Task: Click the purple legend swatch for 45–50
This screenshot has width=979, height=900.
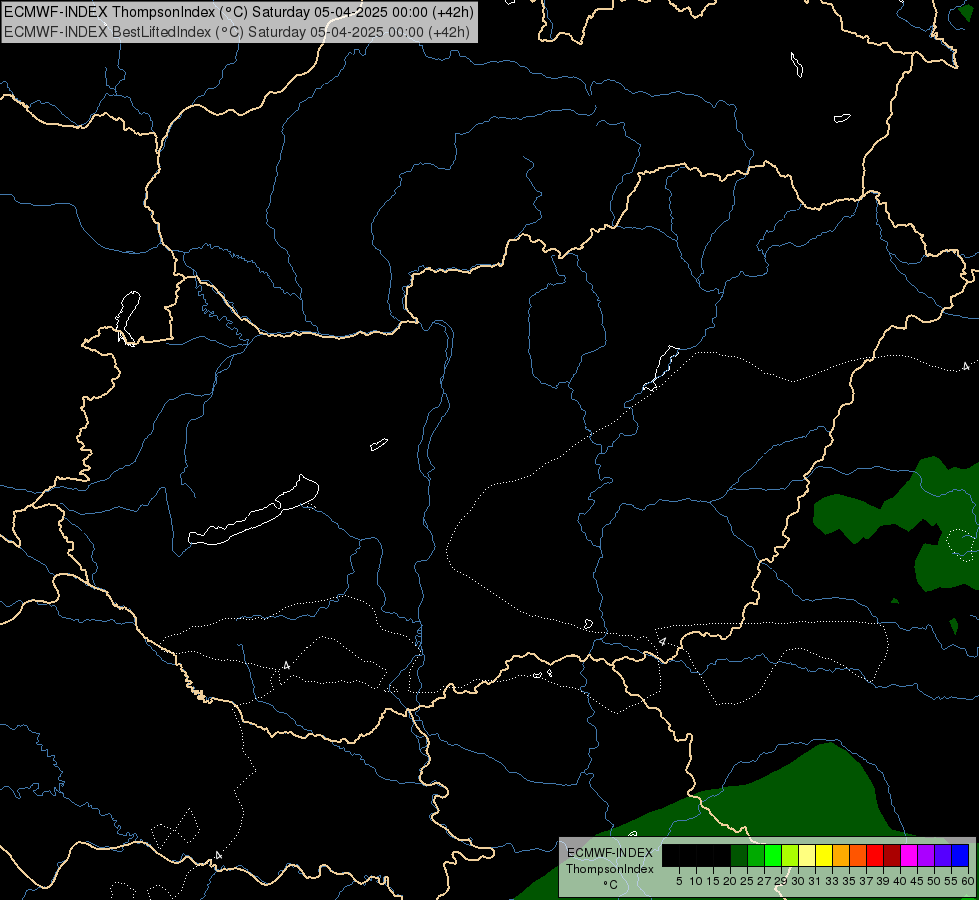Action: pyautogui.click(x=926, y=855)
